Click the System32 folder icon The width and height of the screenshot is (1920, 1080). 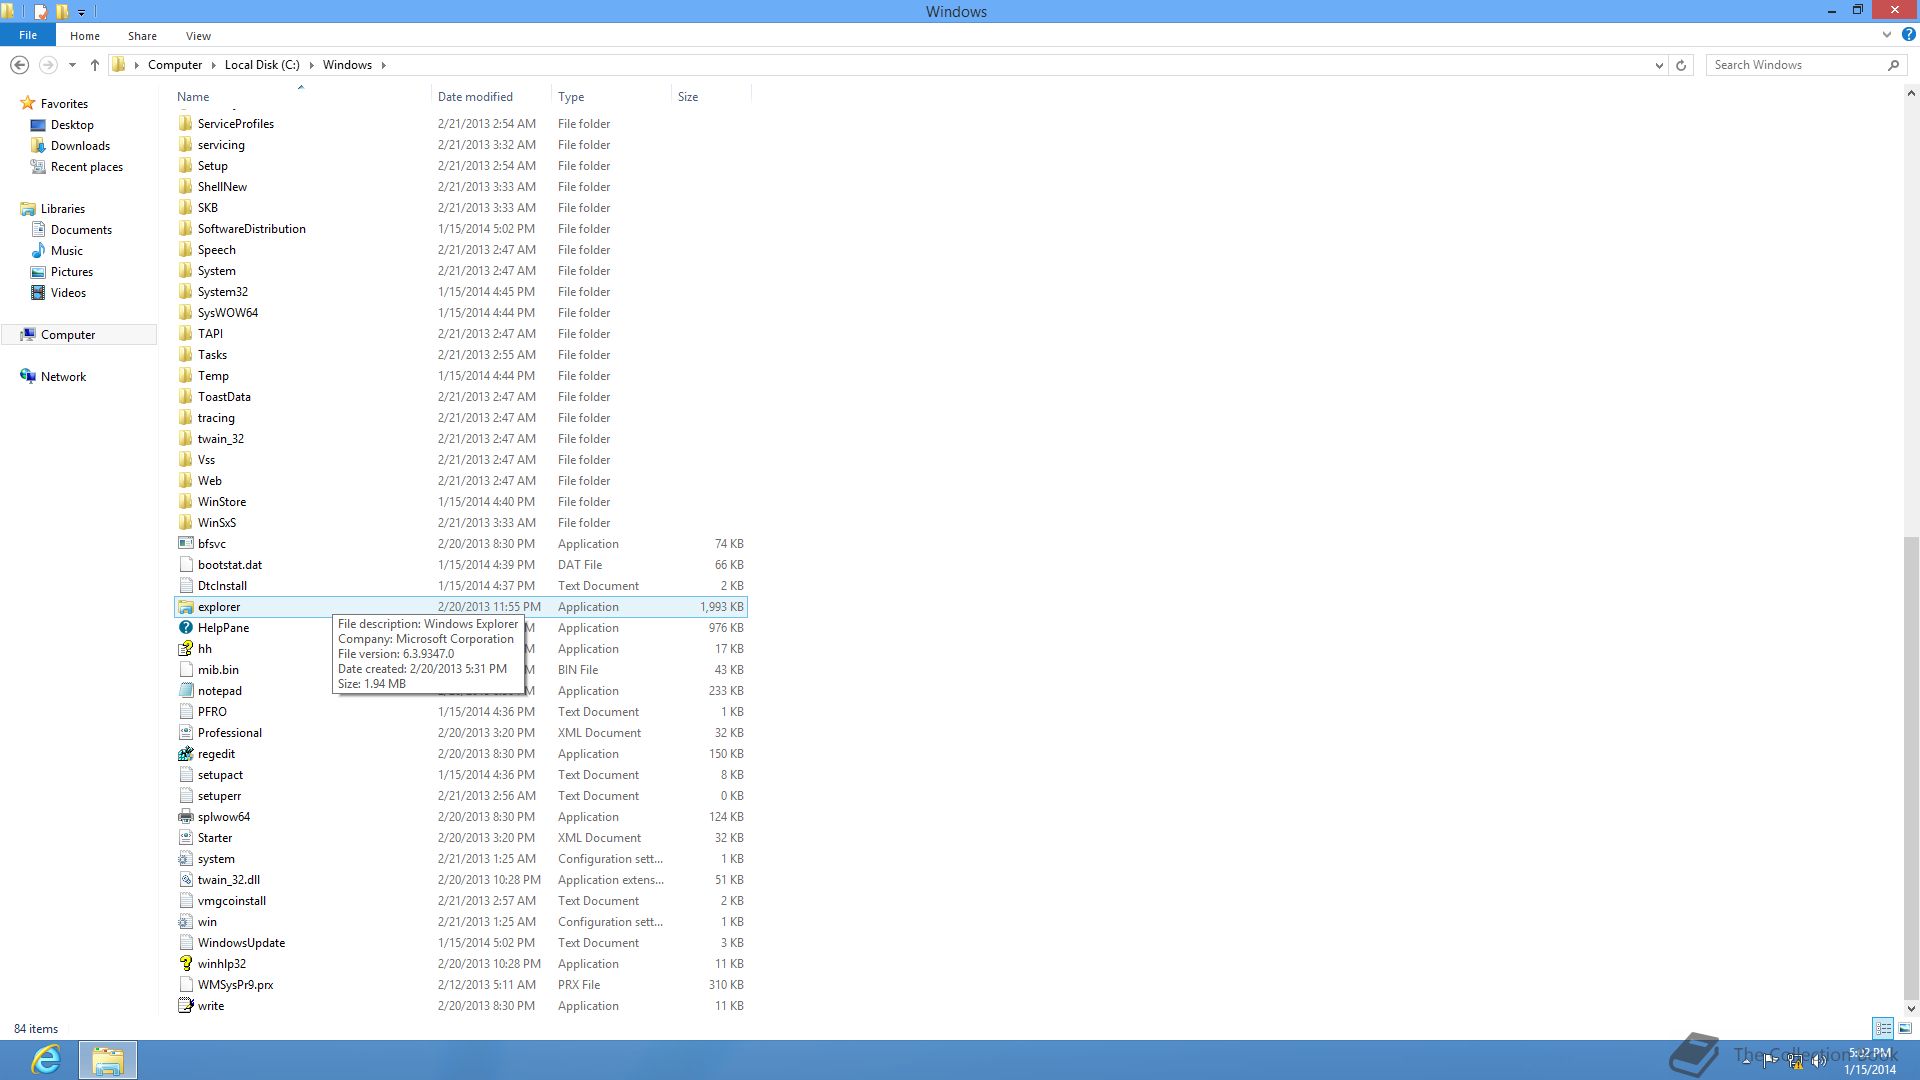click(186, 292)
